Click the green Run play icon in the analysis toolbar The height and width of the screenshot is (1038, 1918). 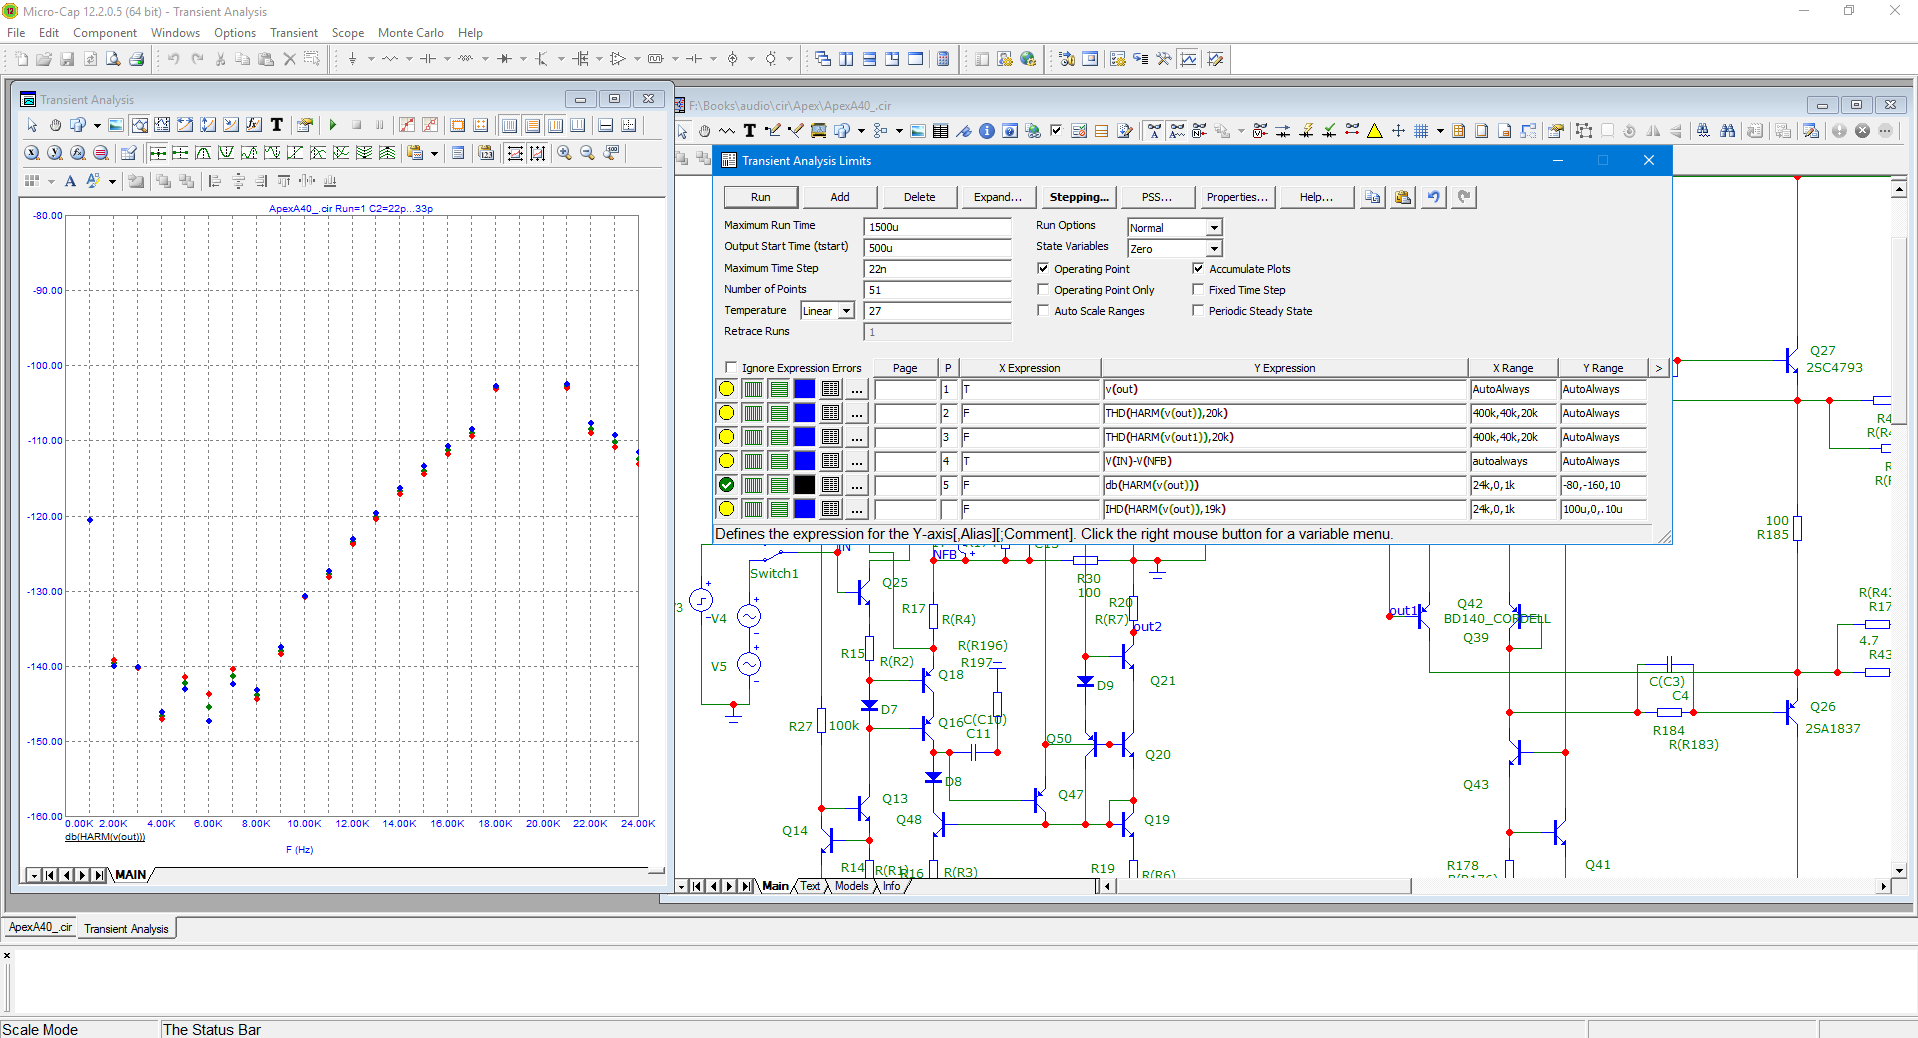(333, 125)
